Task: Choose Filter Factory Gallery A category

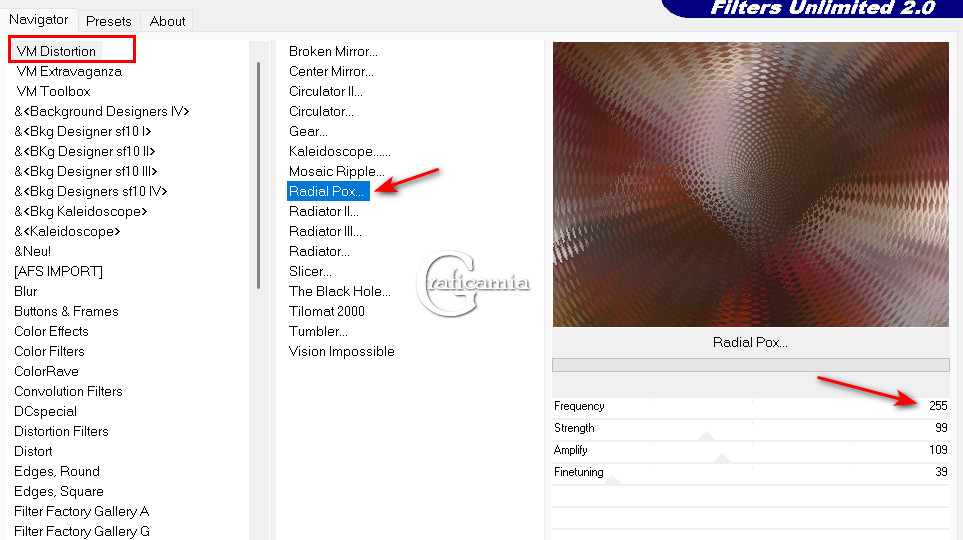Action: (x=81, y=511)
